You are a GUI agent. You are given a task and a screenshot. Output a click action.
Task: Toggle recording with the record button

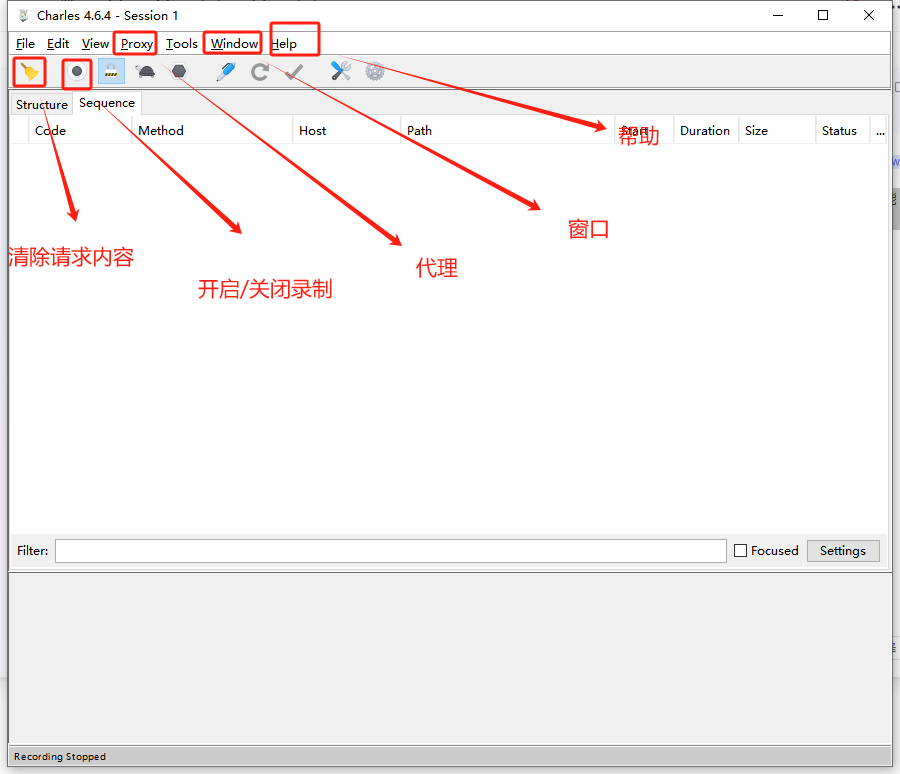76,72
